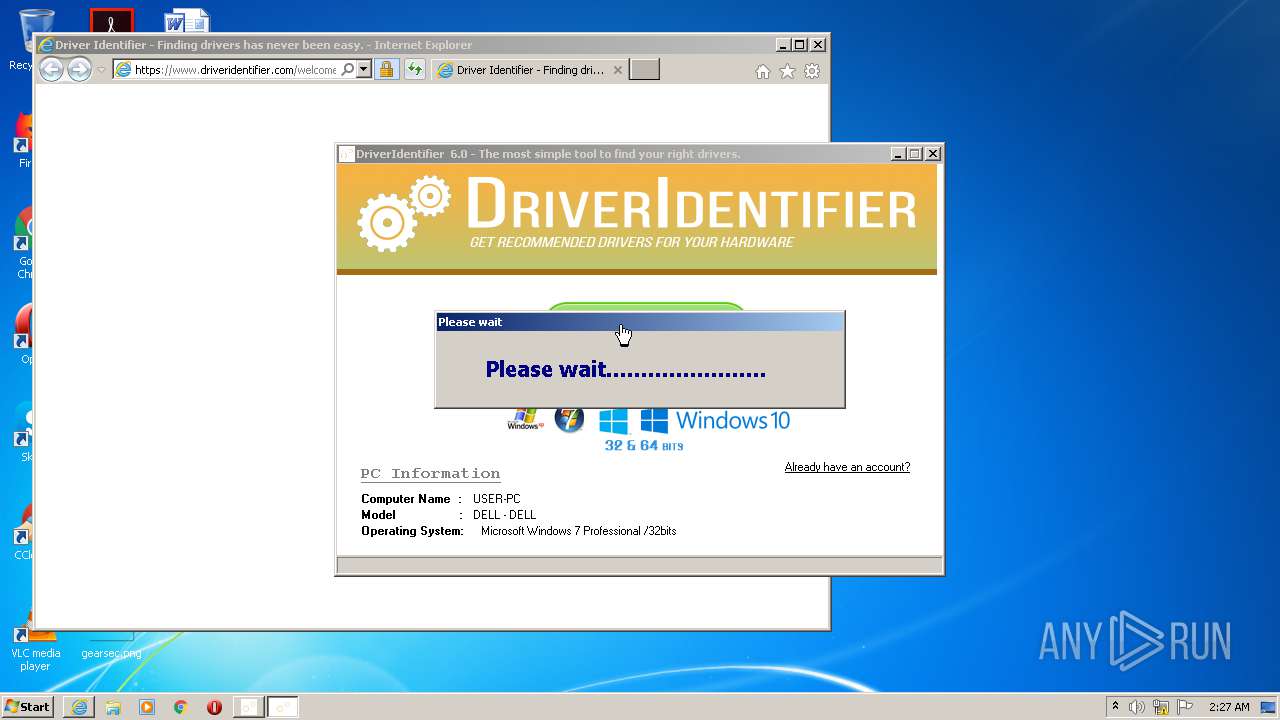Screen dimensions: 1280x720
Task: Click the DriverIdentifier gears logo
Action: point(404,212)
